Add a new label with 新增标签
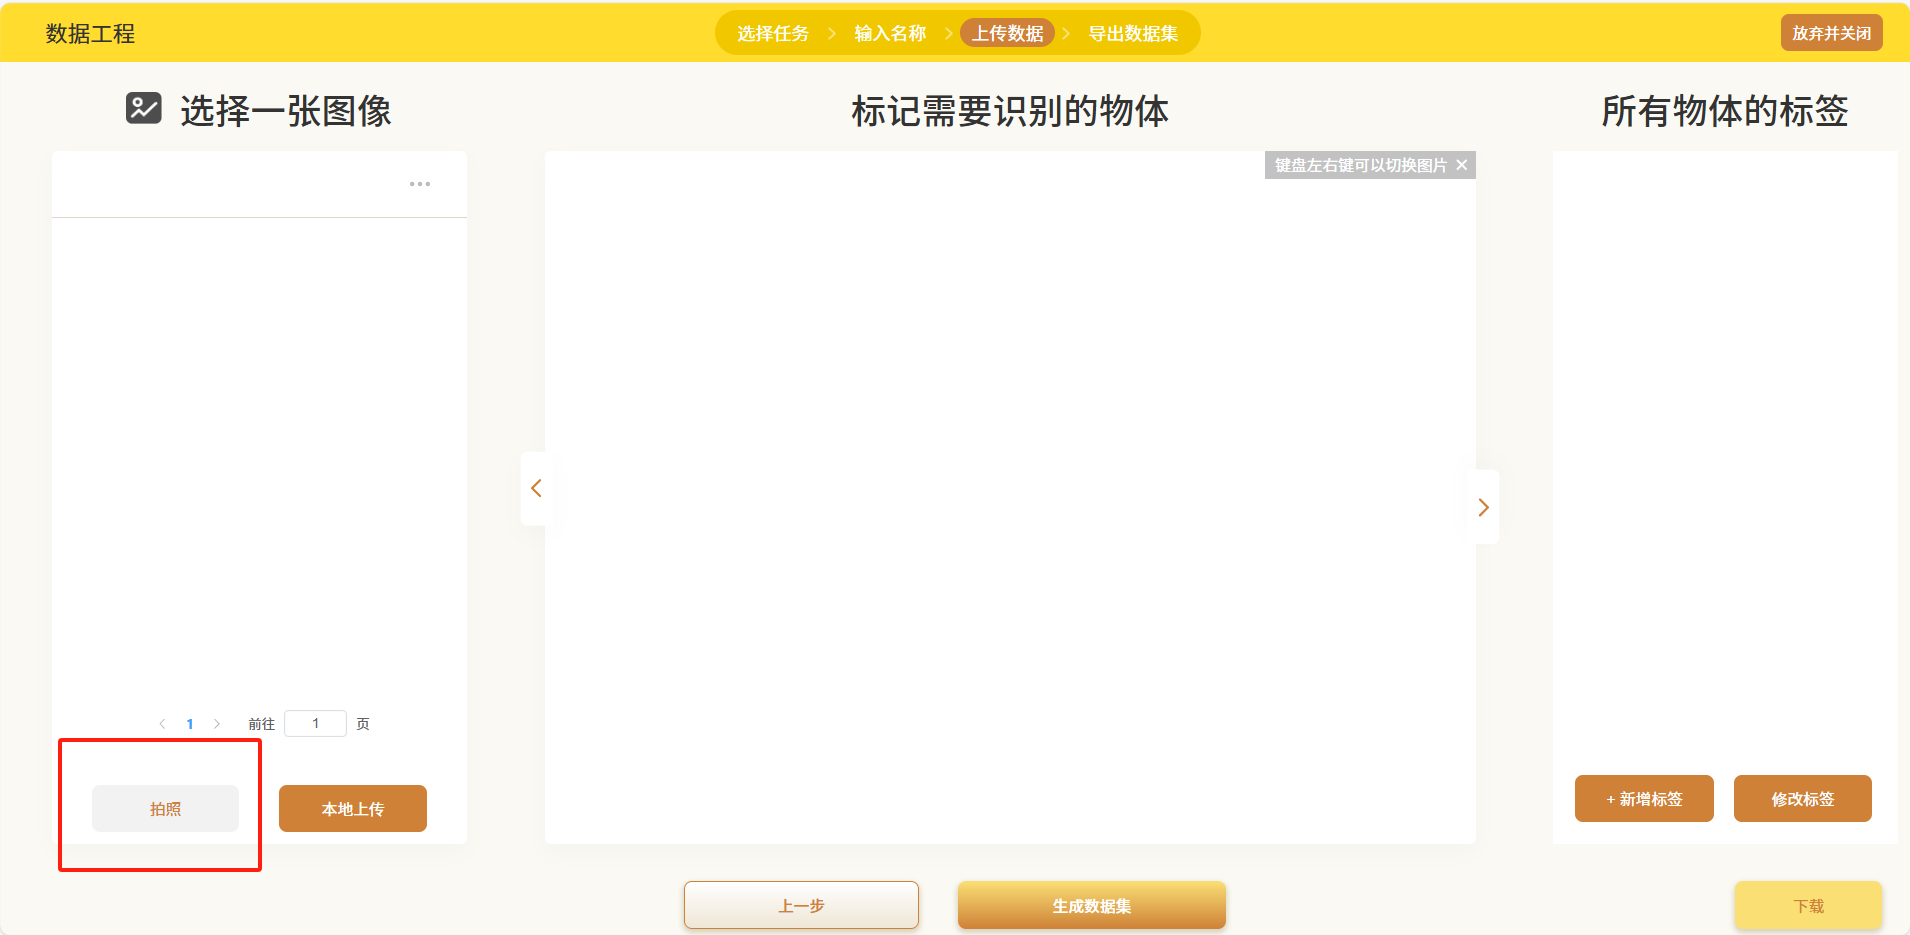This screenshot has width=1910, height=935. point(1643,799)
